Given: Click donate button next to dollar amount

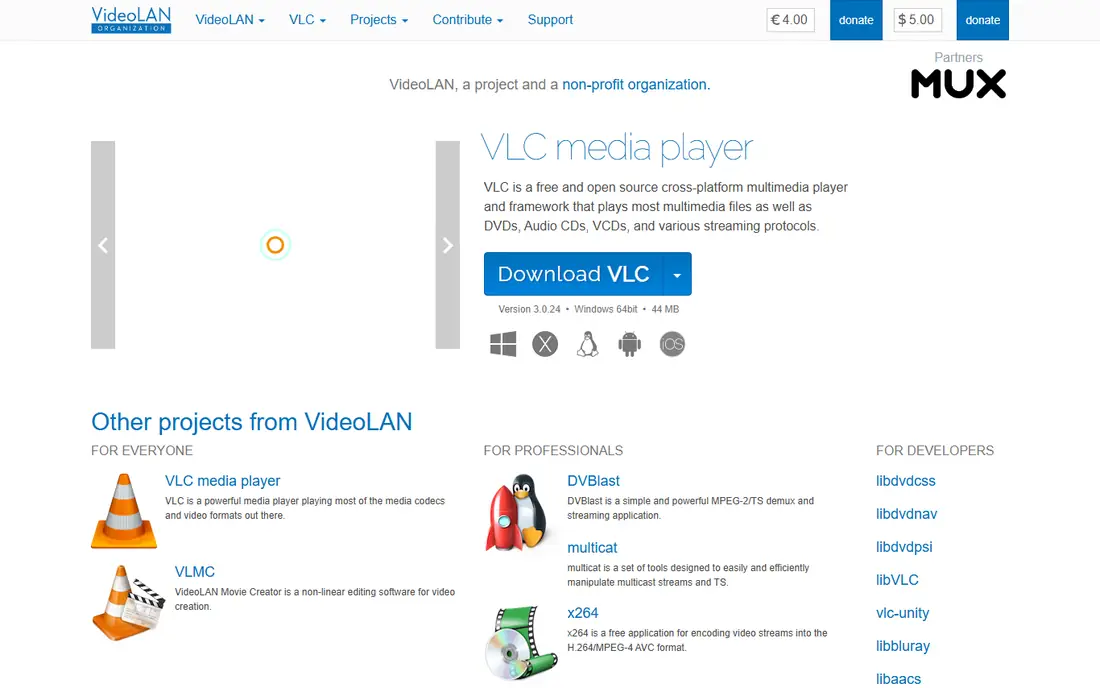Looking at the screenshot, I should point(982,20).
